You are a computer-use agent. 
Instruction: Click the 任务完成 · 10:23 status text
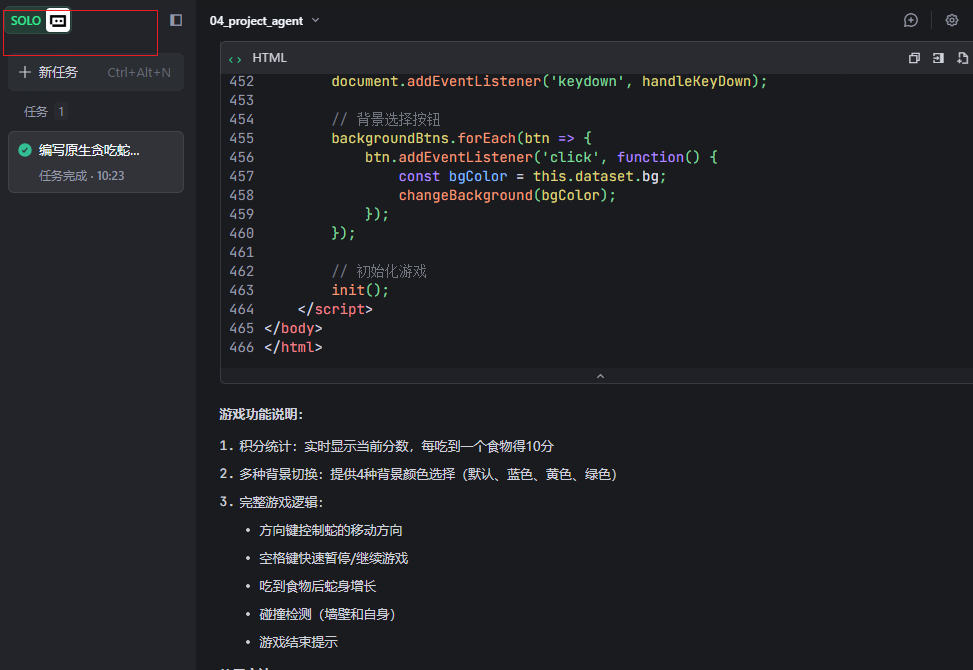click(81, 176)
